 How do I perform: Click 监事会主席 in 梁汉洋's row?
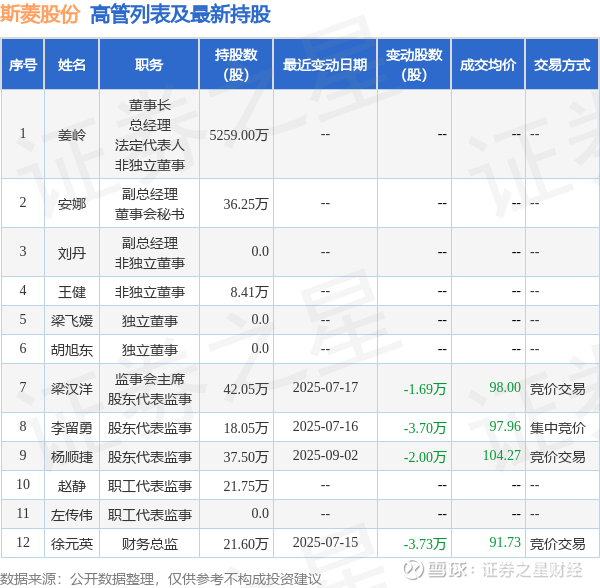150,379
